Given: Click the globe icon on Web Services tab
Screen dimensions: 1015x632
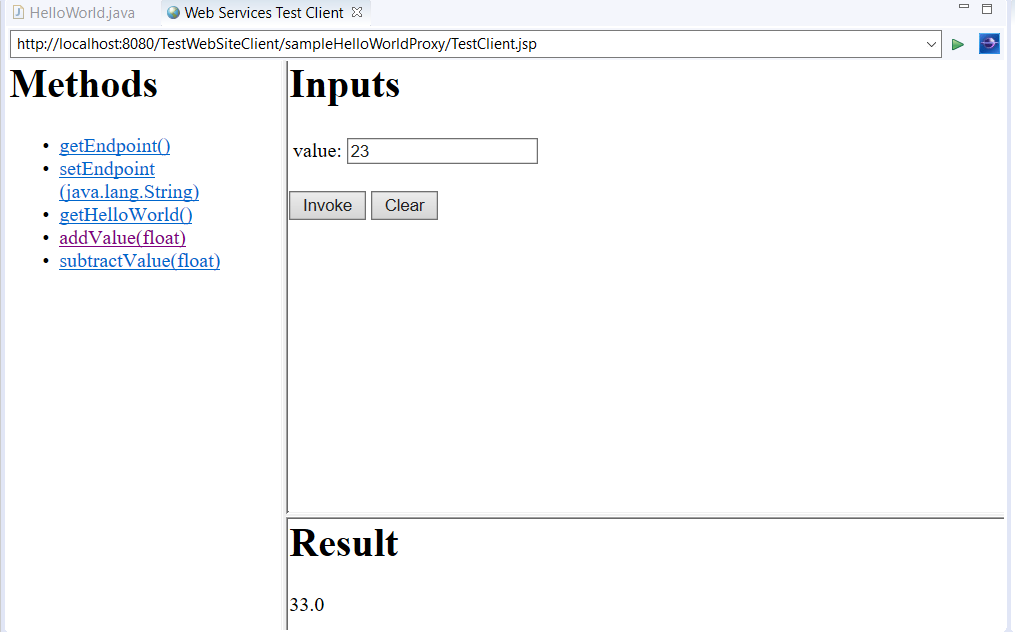Looking at the screenshot, I should (174, 14).
